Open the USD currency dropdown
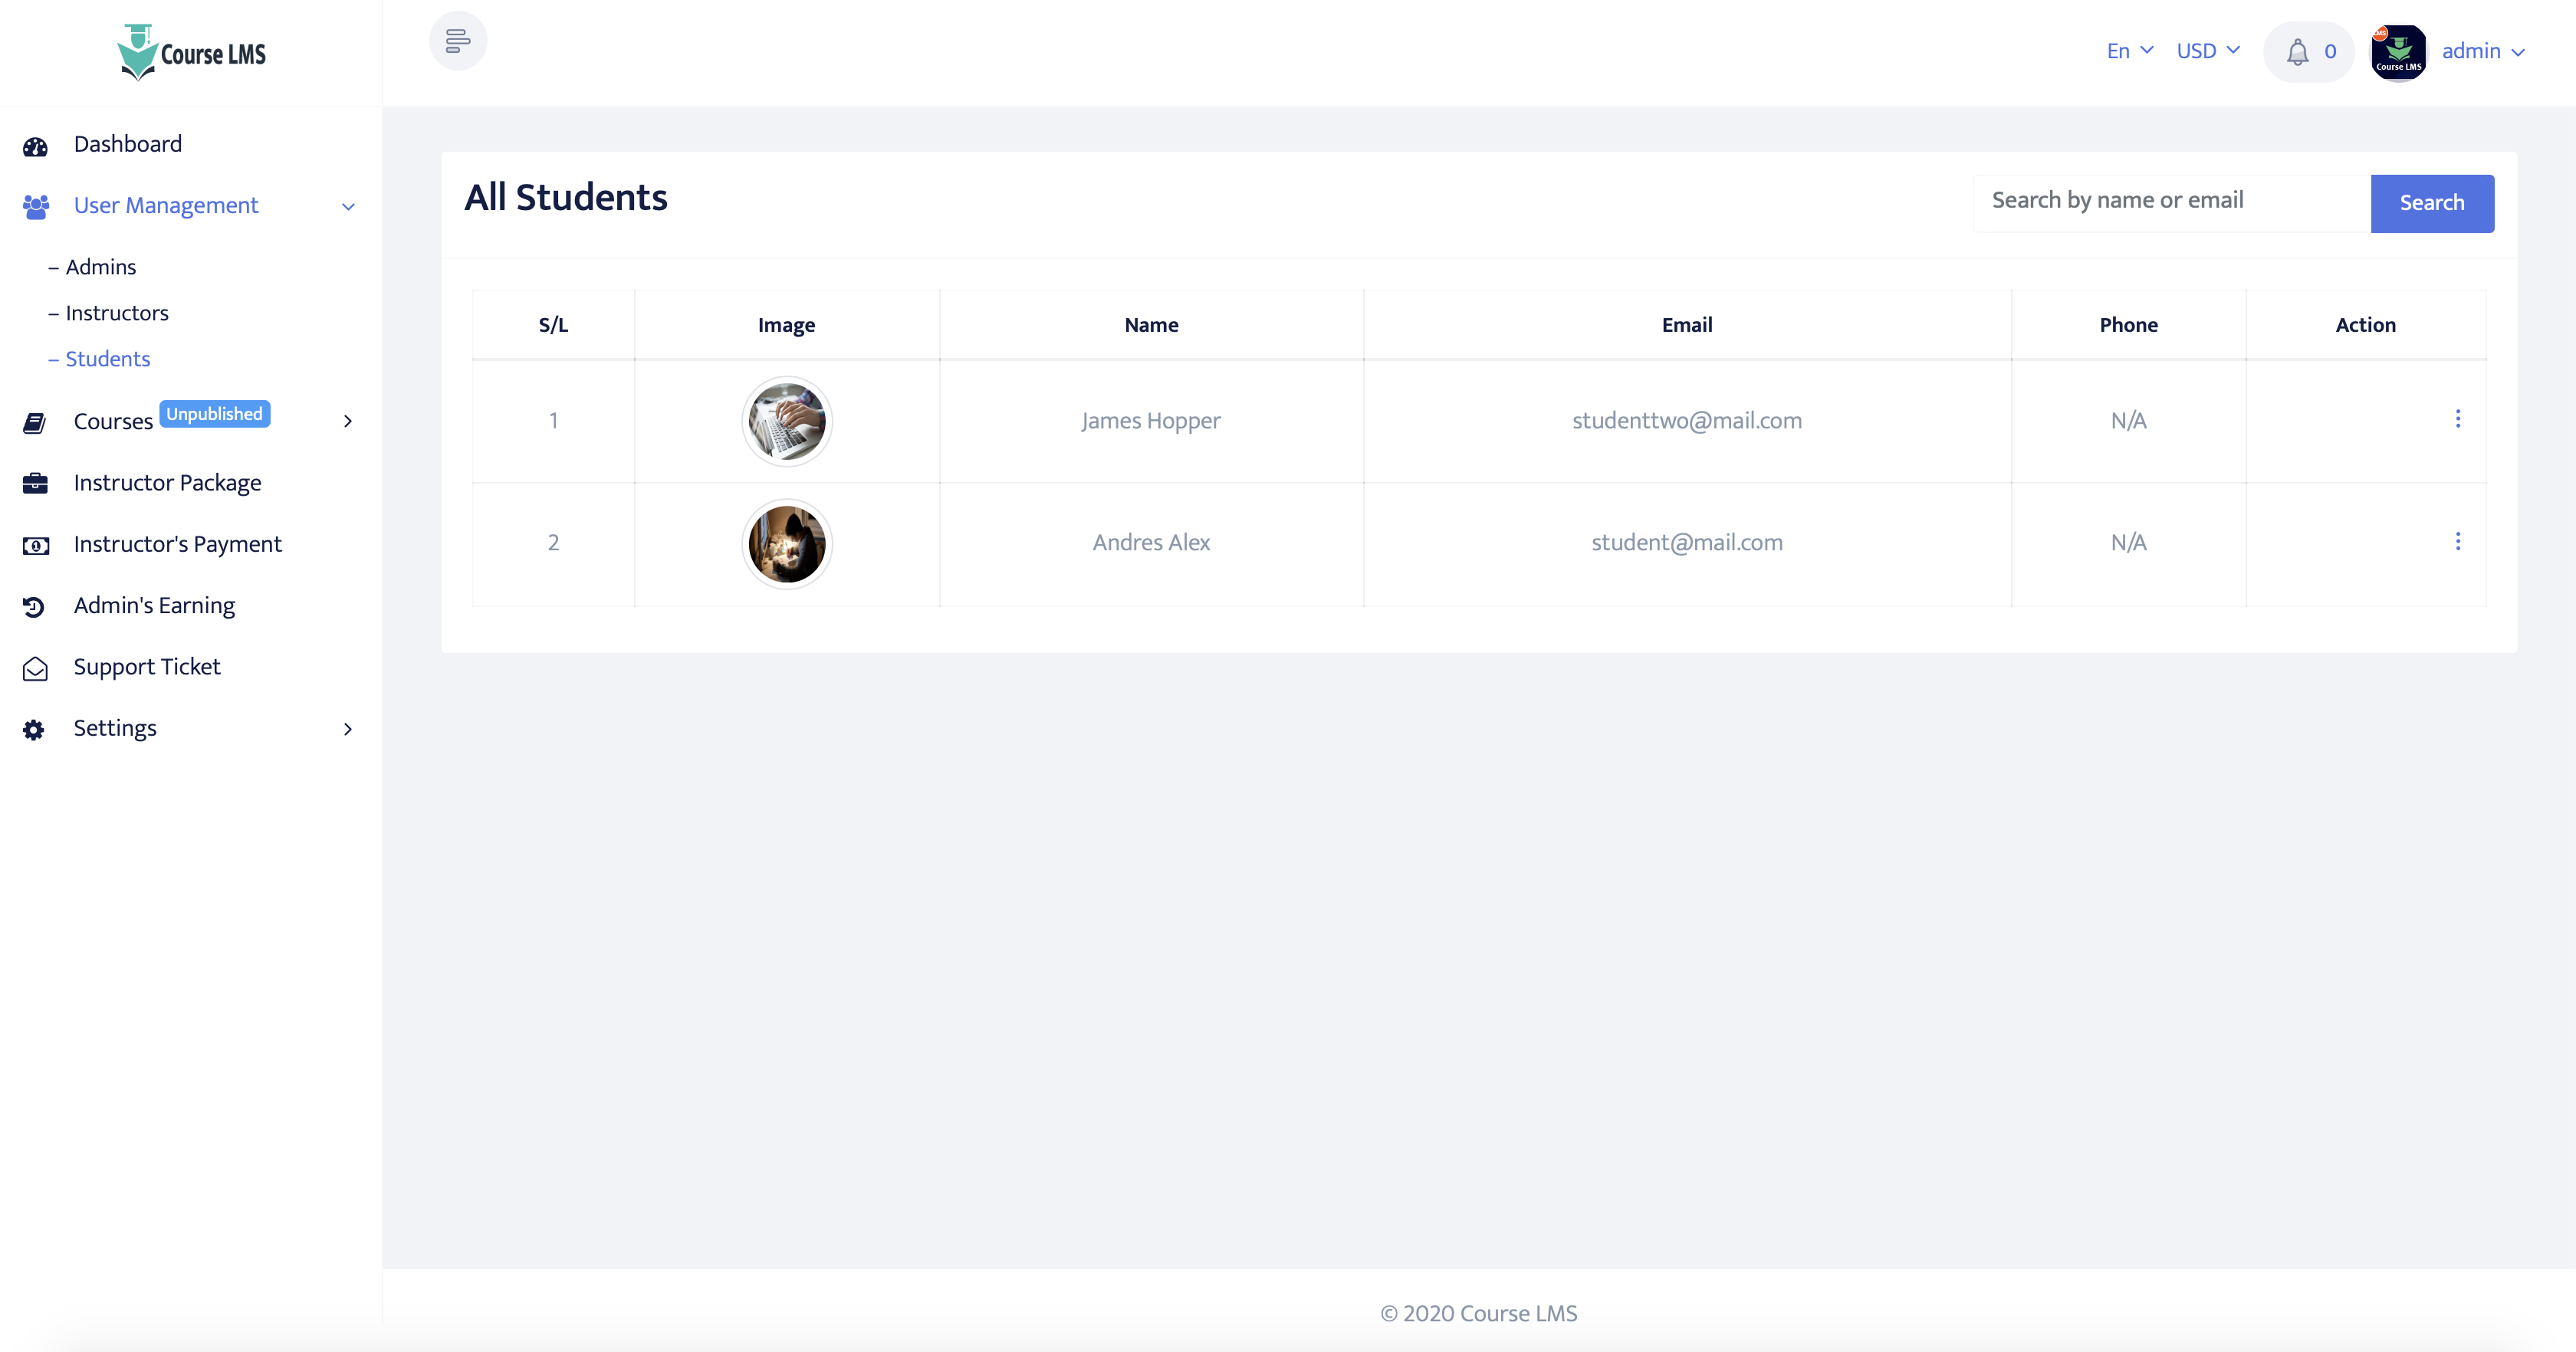 pos(2208,50)
